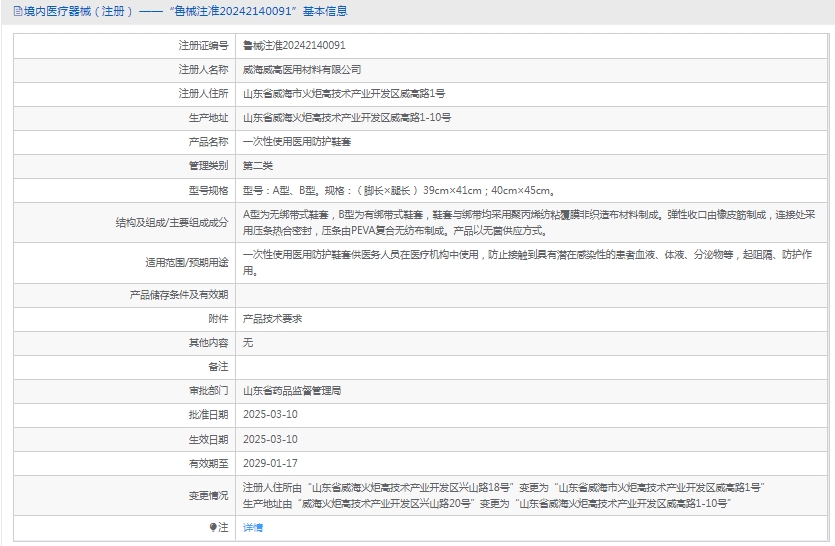Click the 生效日期 row label
Viewport: 835px width, 546px height.
[x=208, y=439]
